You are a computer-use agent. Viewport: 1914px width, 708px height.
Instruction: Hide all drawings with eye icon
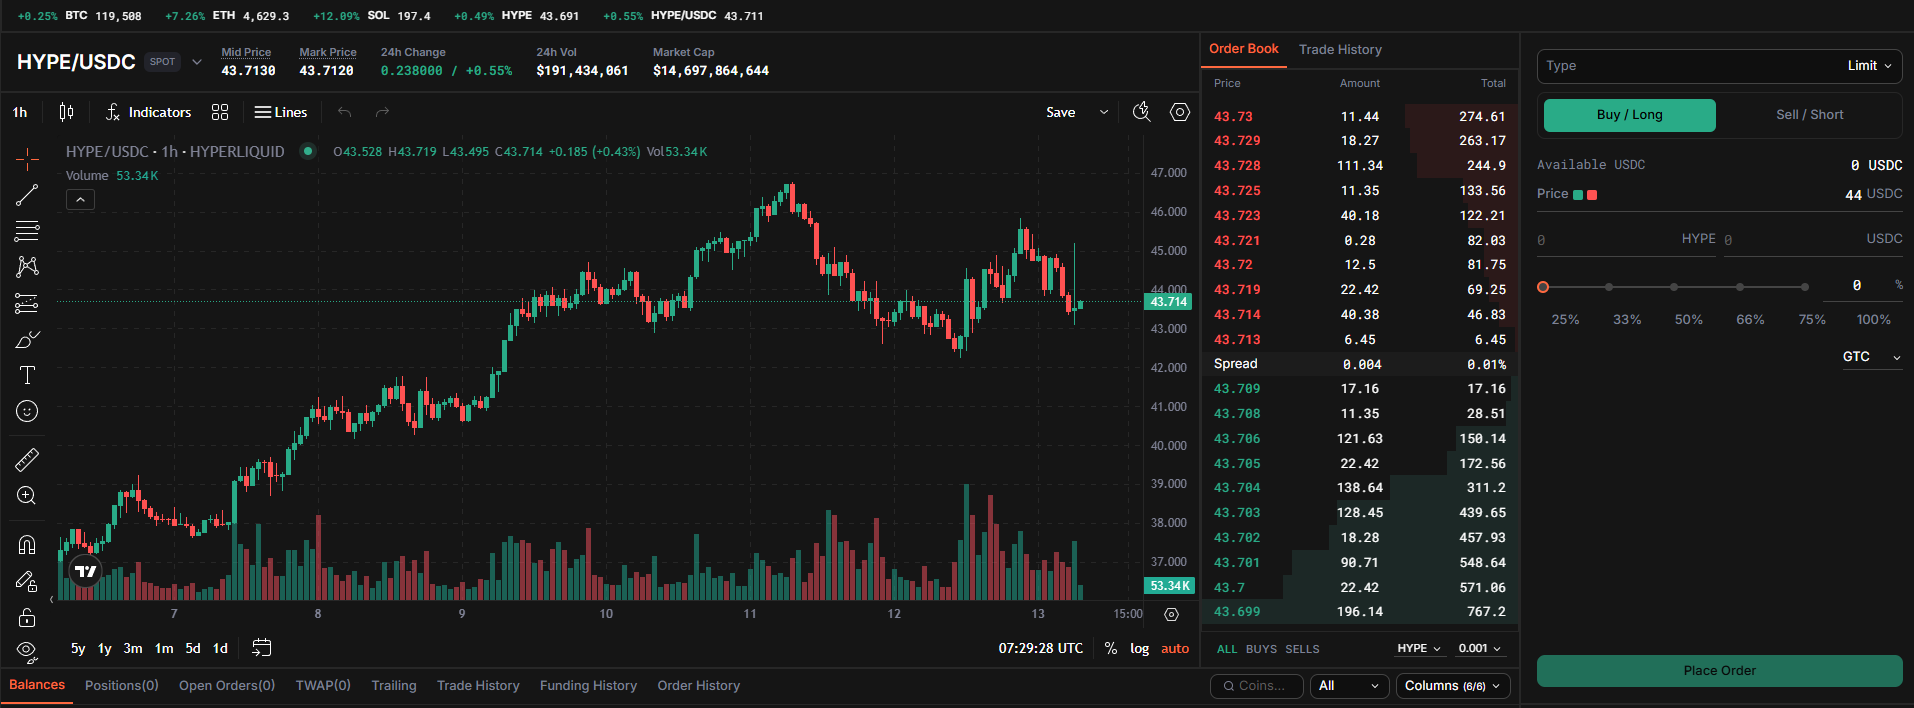(x=27, y=651)
